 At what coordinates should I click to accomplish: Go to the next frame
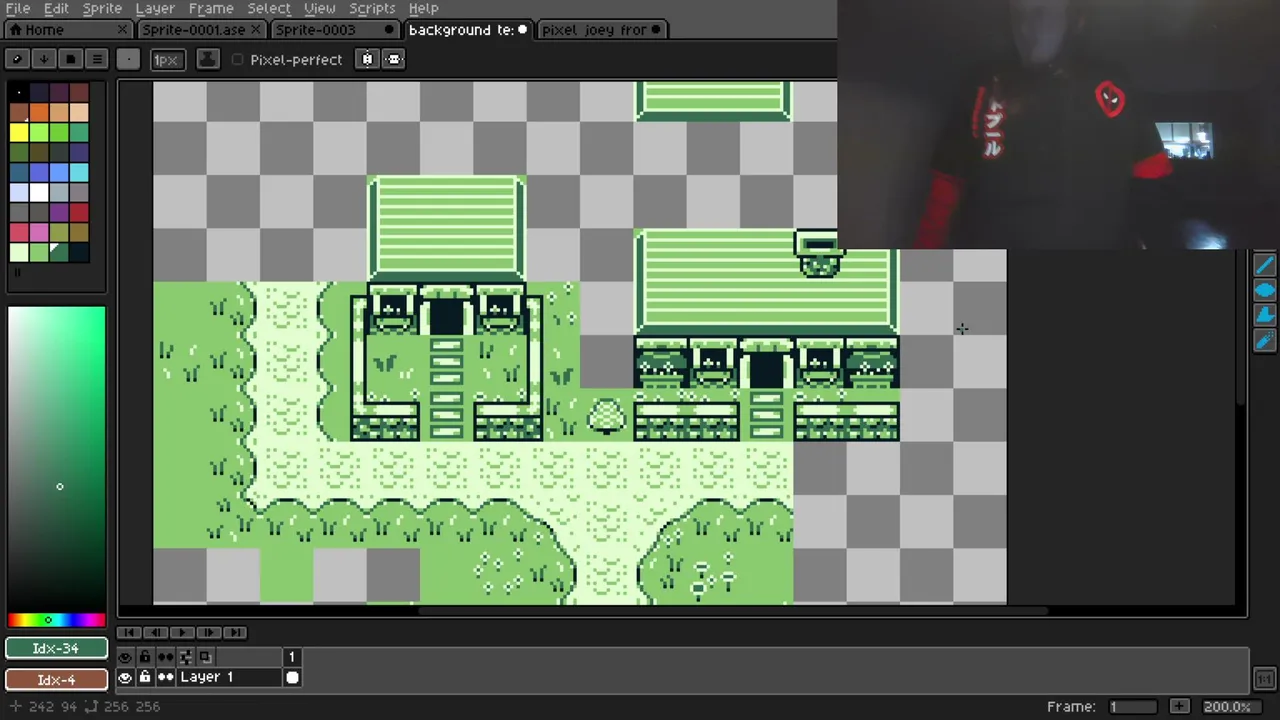(207, 632)
